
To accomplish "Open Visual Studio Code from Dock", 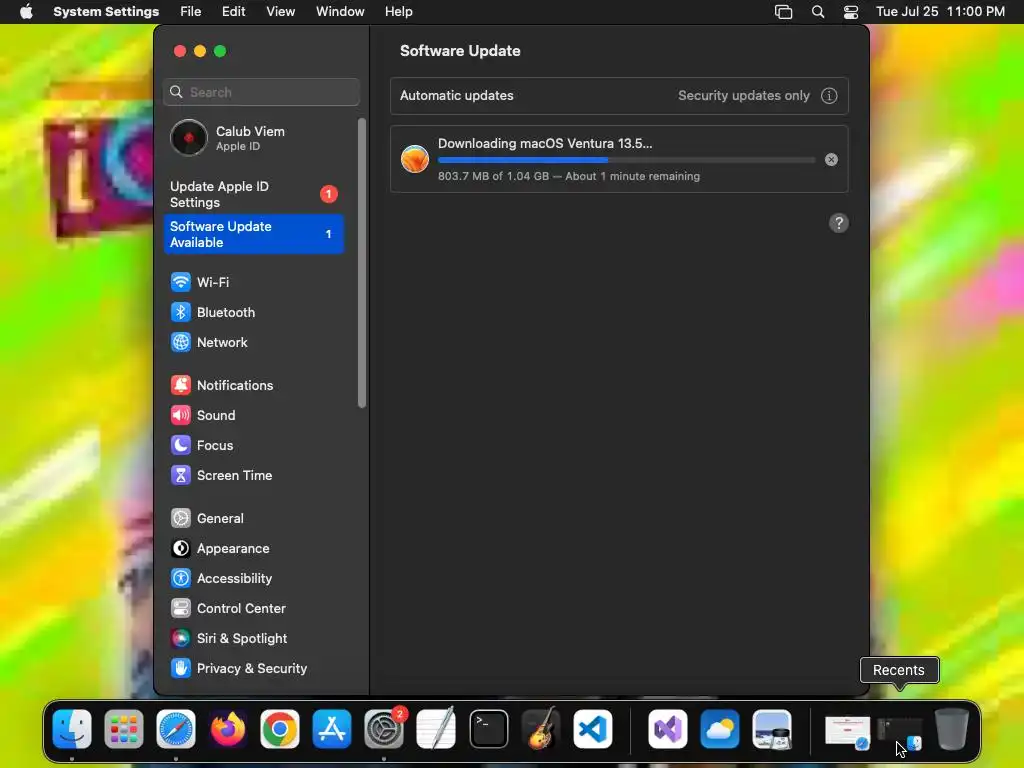I will [x=593, y=729].
